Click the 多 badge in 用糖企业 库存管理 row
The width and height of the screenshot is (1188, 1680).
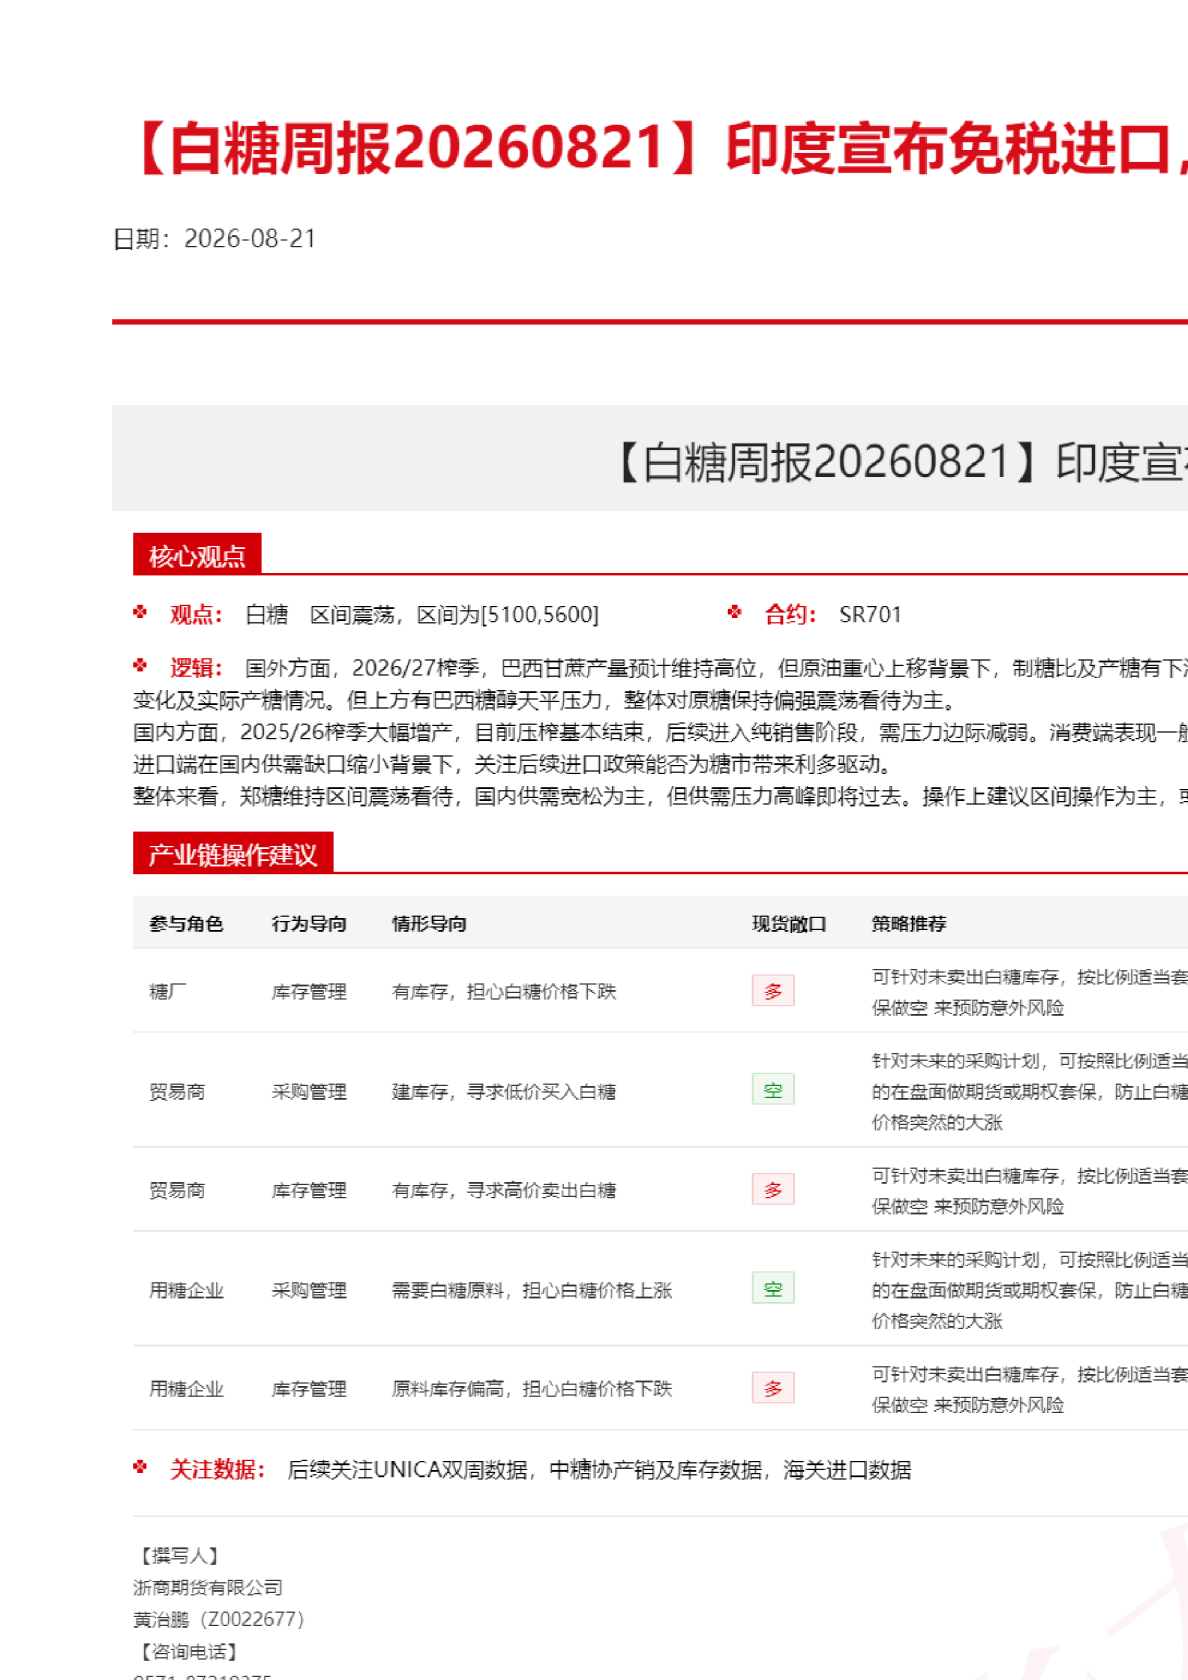click(773, 1388)
